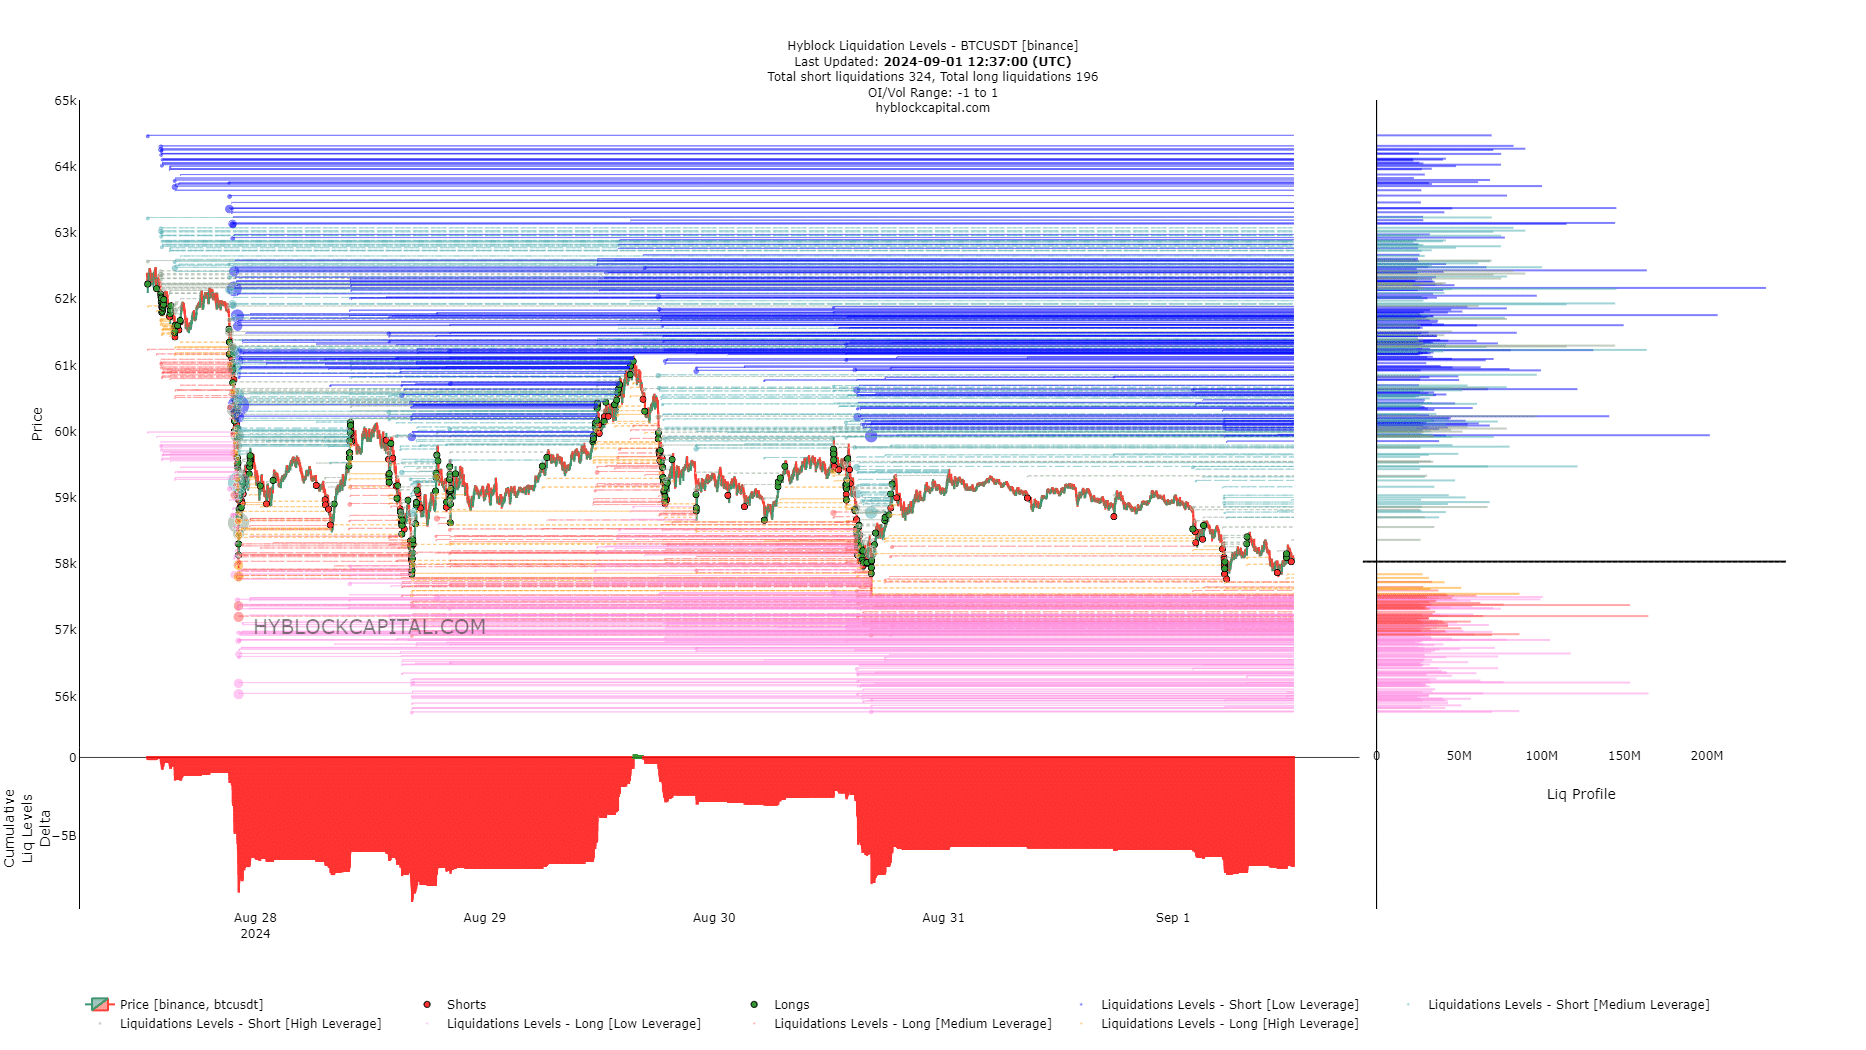Click the 200M Liq Profile axis label
The height and width of the screenshot is (1050, 1866).
[x=1707, y=756]
